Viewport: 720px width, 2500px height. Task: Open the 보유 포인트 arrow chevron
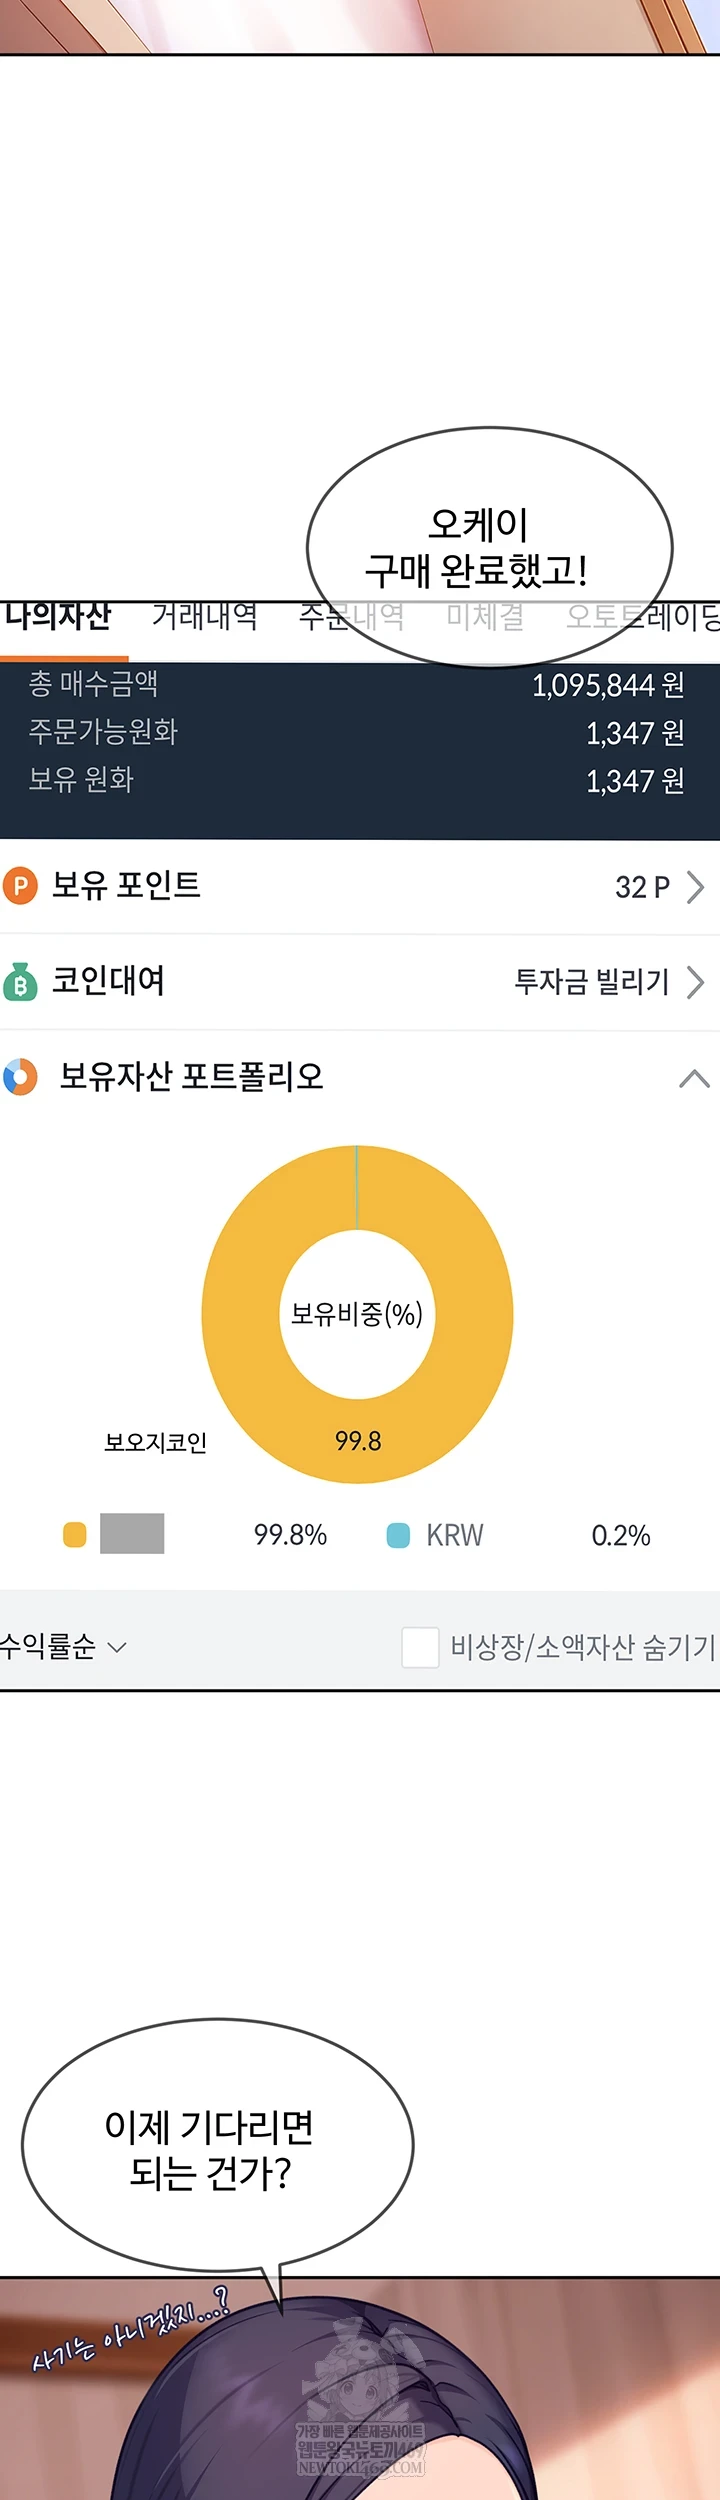point(696,887)
